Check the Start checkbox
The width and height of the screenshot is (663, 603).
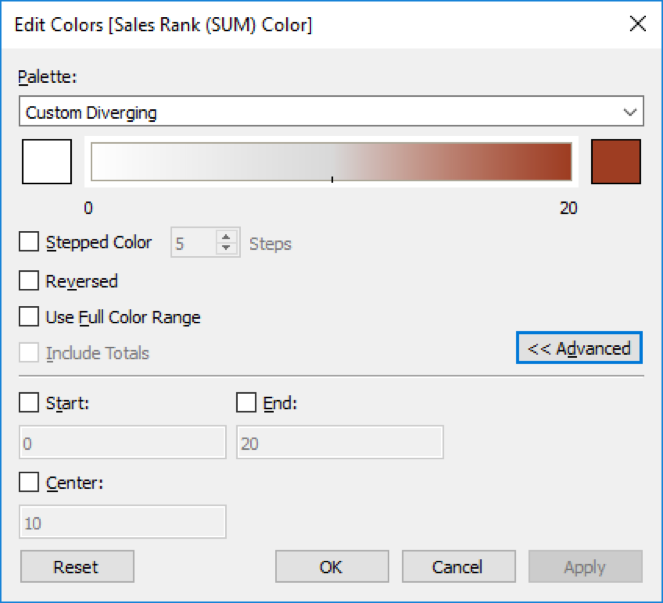pos(30,403)
